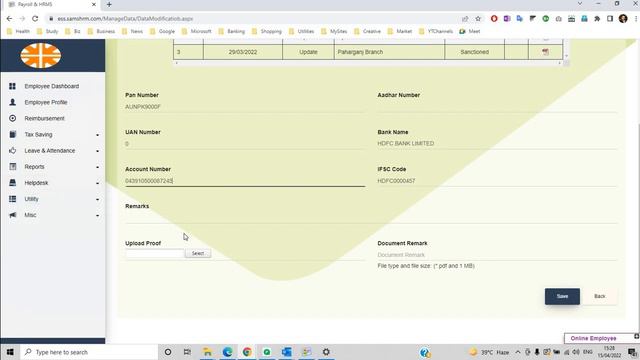The image size is (640, 360).
Task: Click the Aadhar Number field
Action: tap(497, 107)
